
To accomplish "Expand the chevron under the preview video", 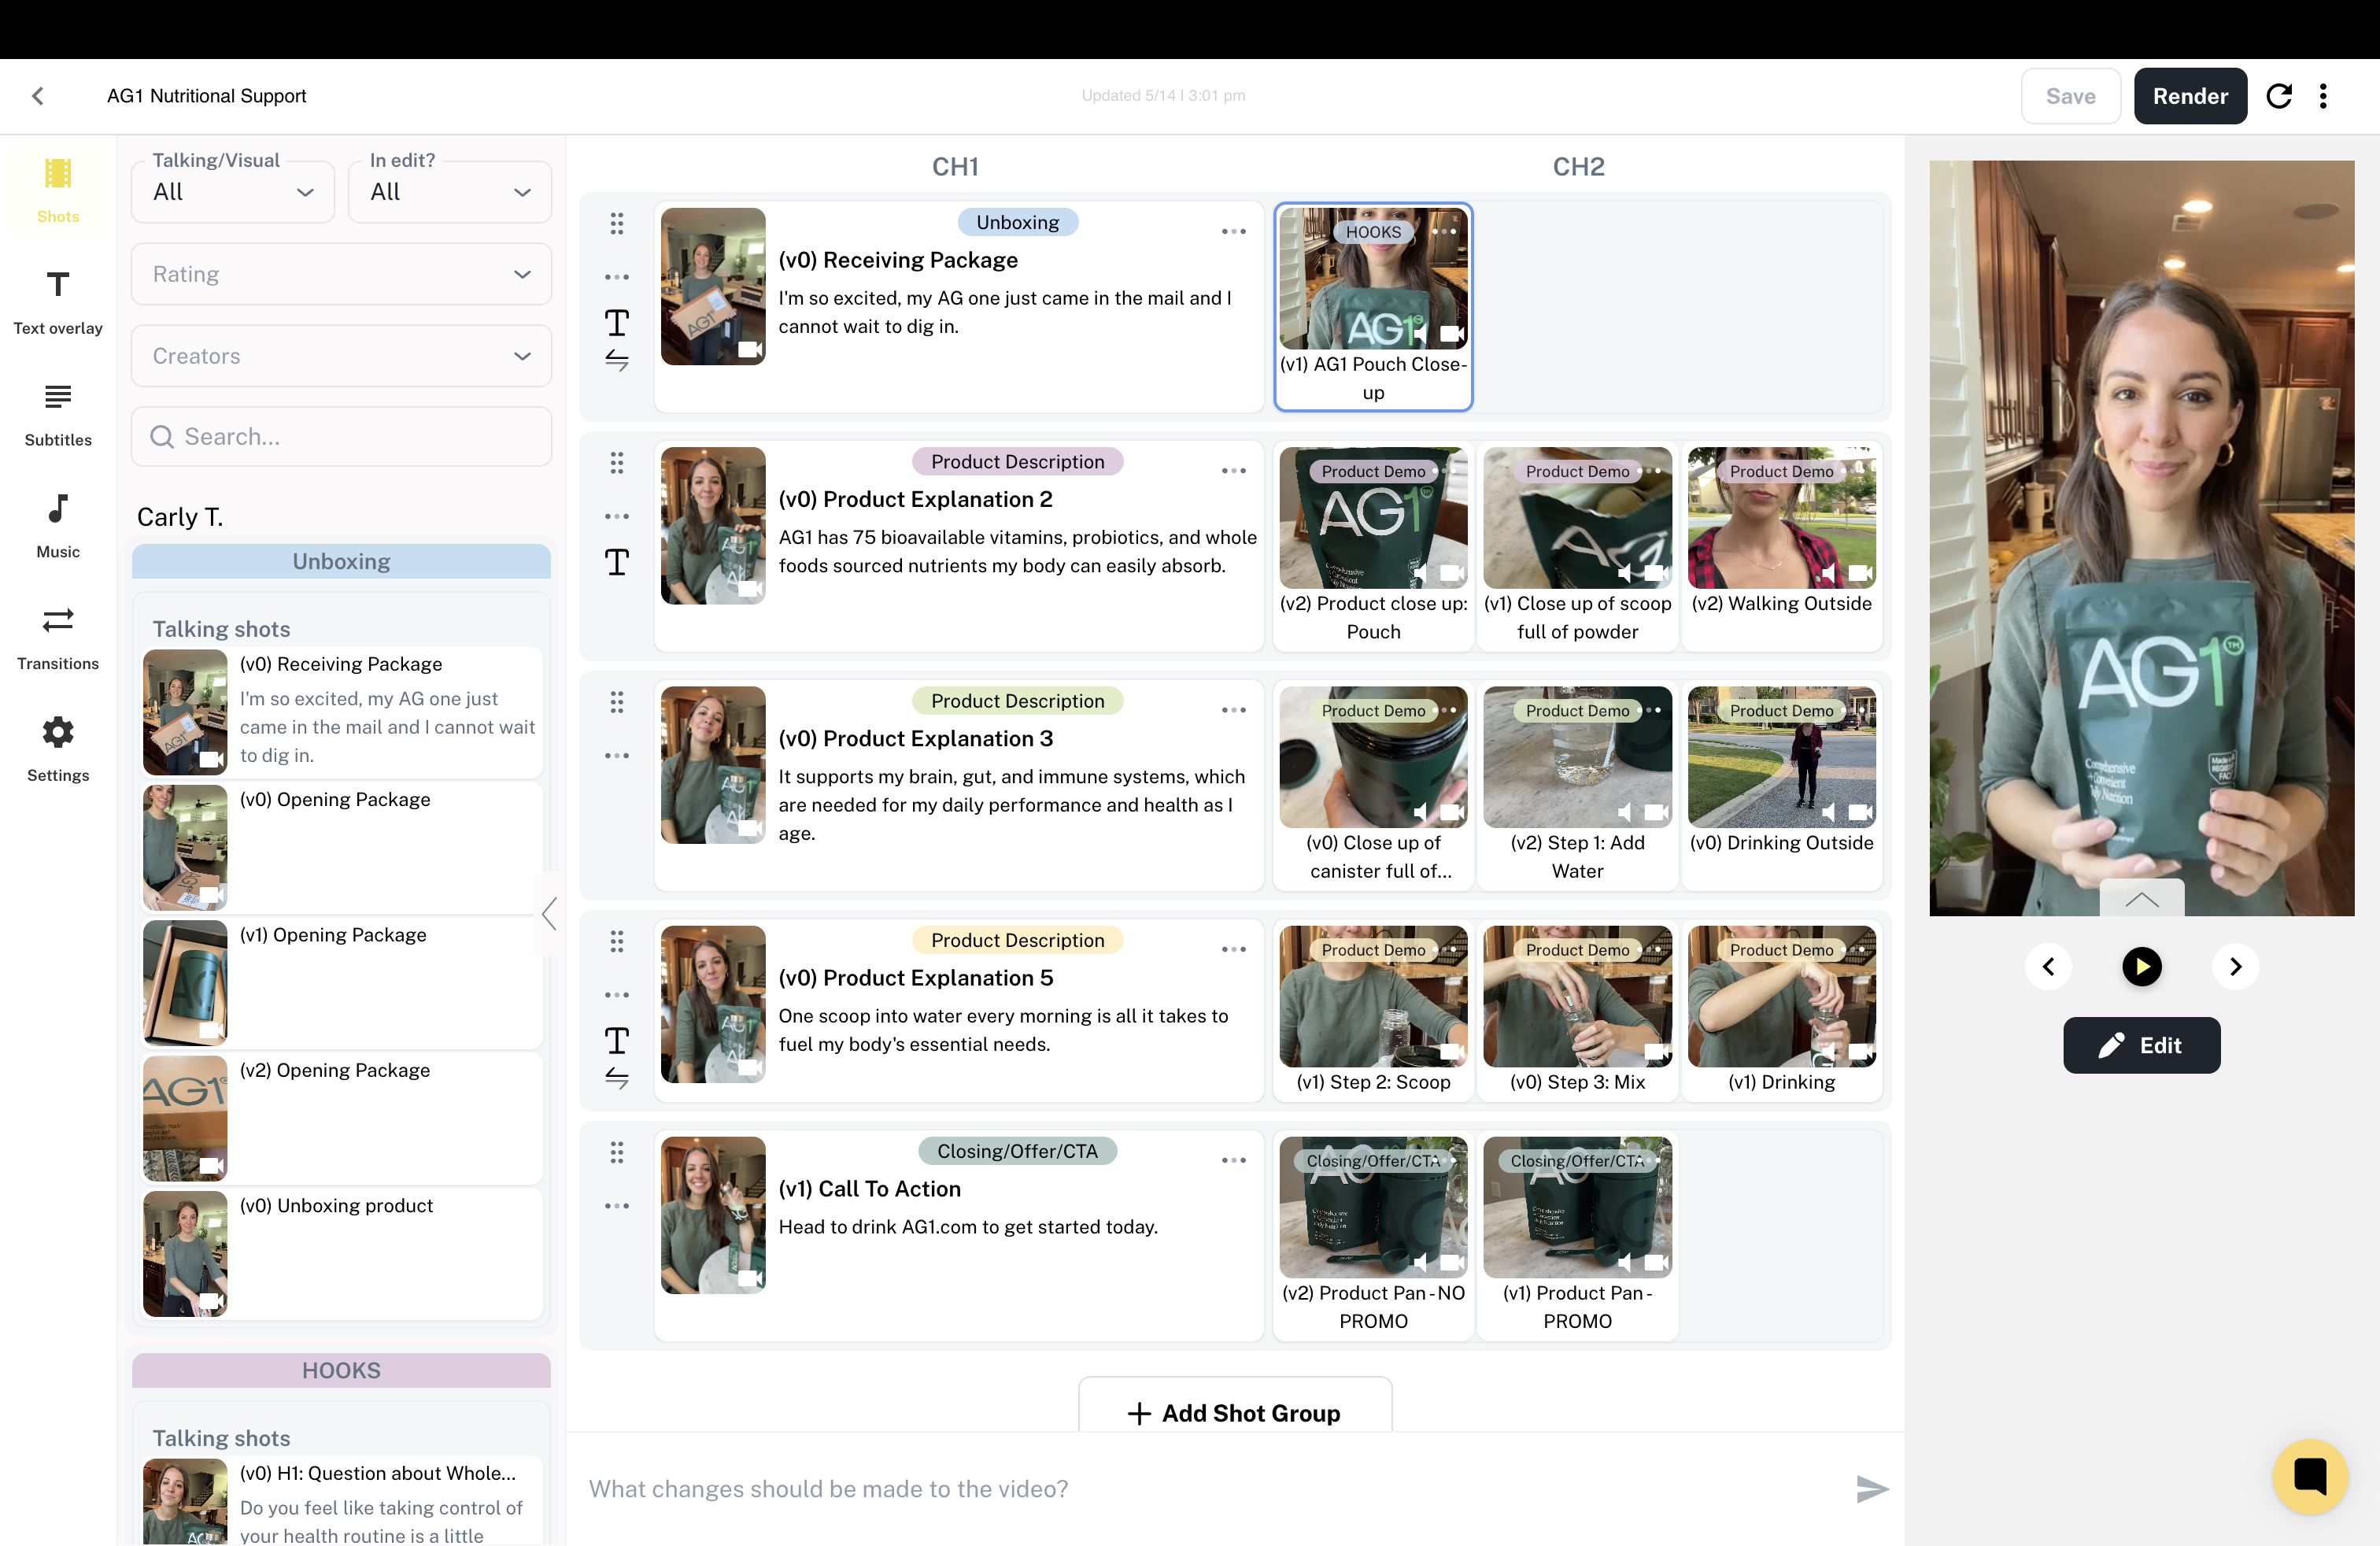I will point(2142,899).
